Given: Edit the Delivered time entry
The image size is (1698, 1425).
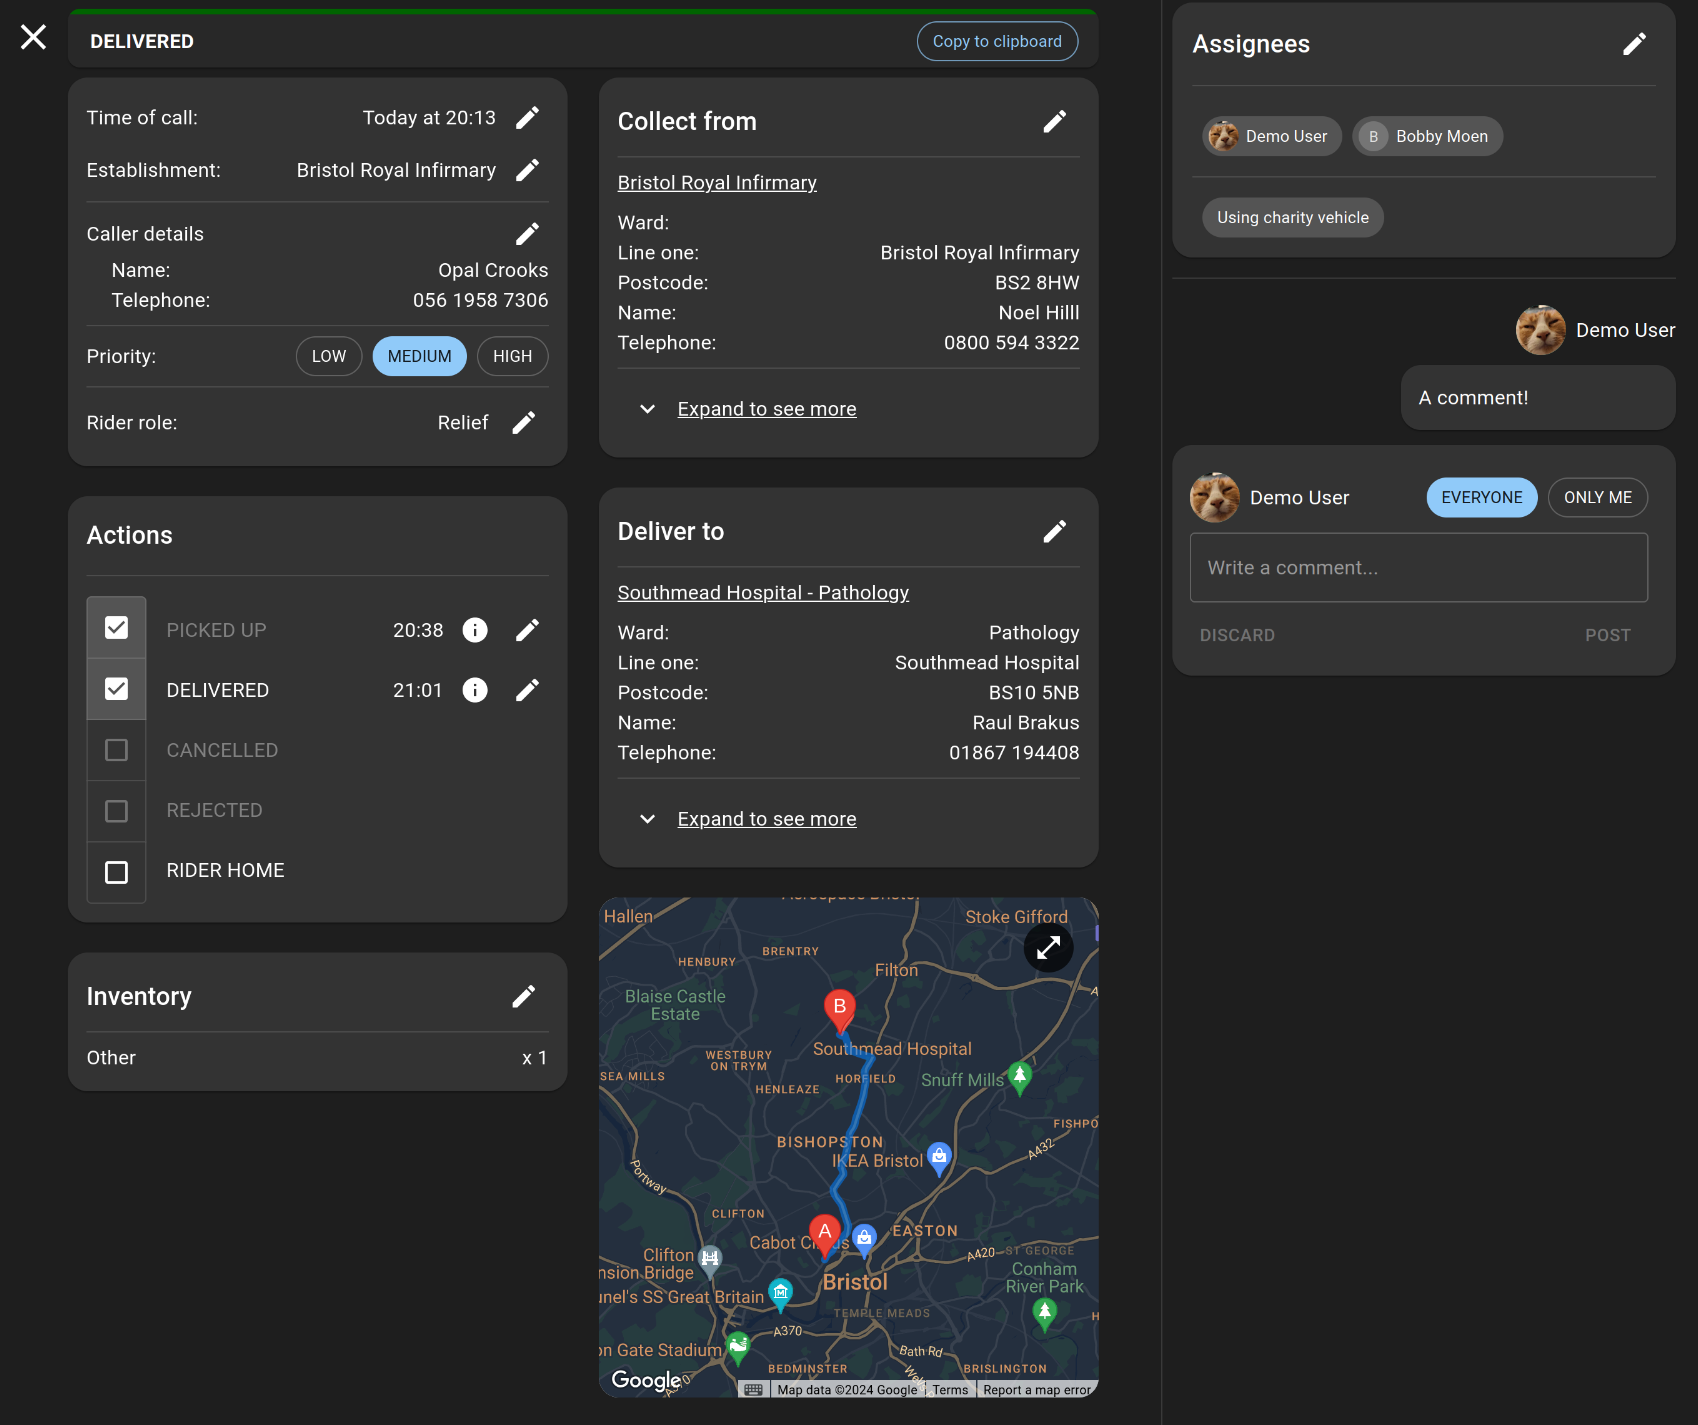Looking at the screenshot, I should point(527,690).
